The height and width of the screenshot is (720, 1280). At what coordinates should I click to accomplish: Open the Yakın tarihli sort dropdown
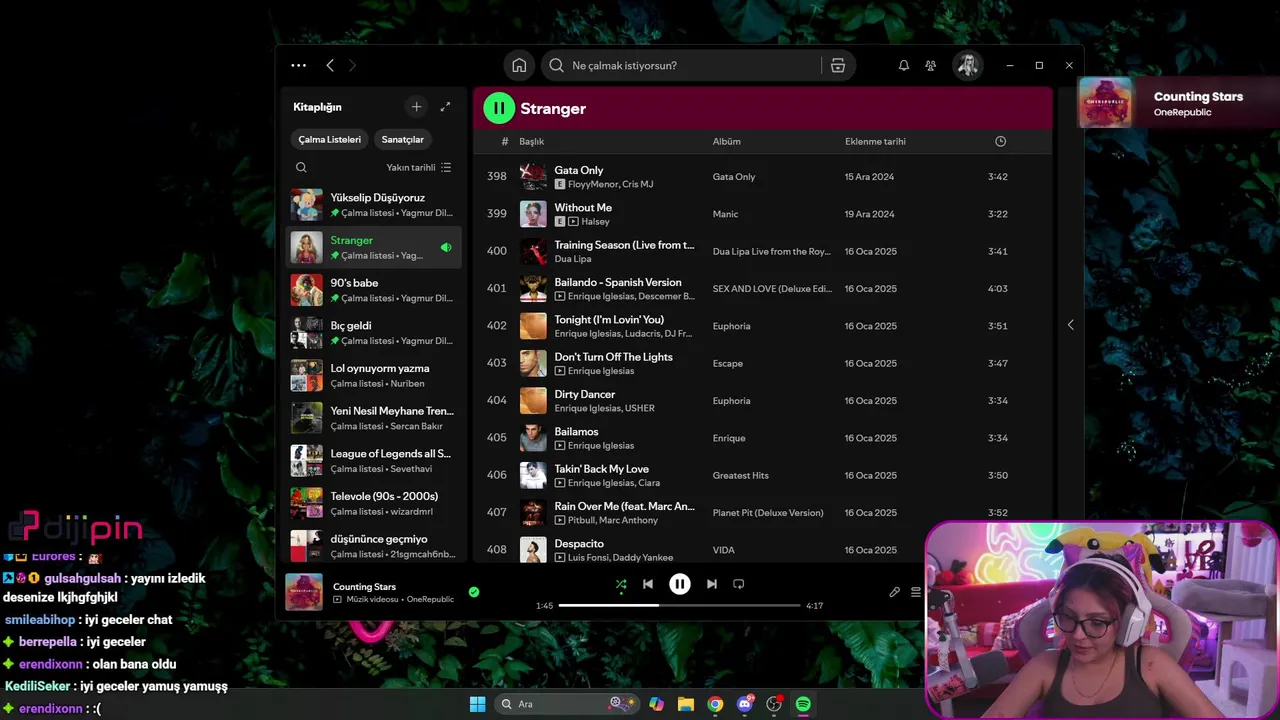tap(418, 168)
